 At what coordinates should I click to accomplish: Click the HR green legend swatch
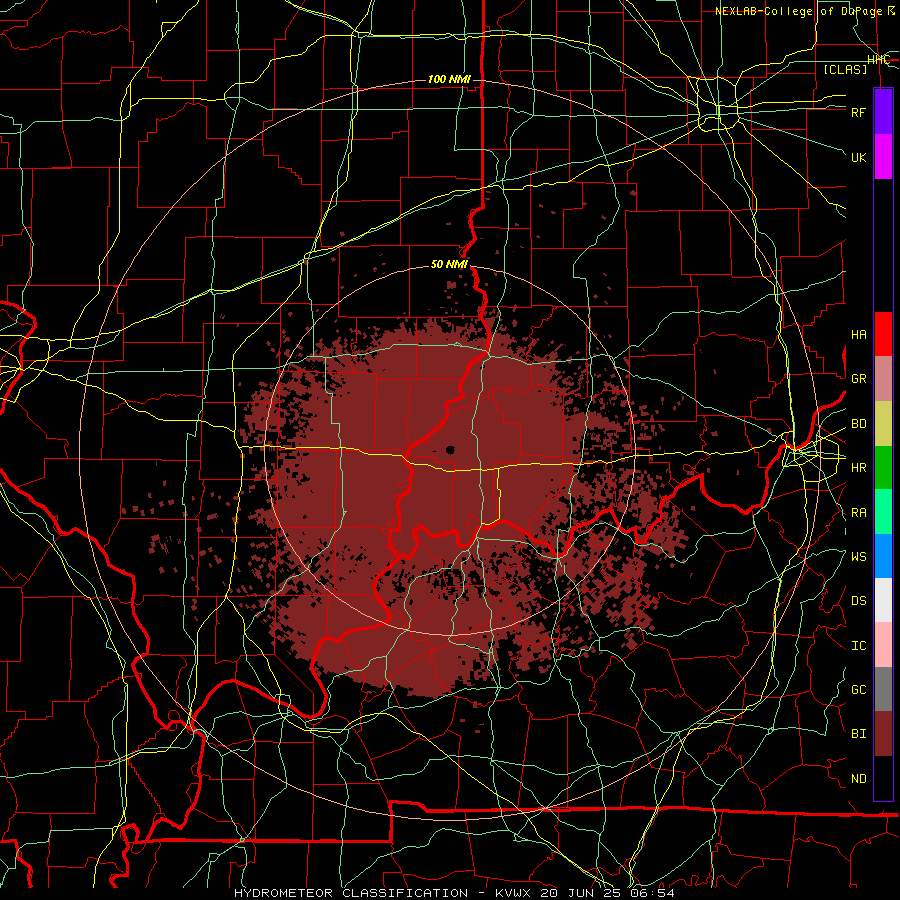coord(883,467)
